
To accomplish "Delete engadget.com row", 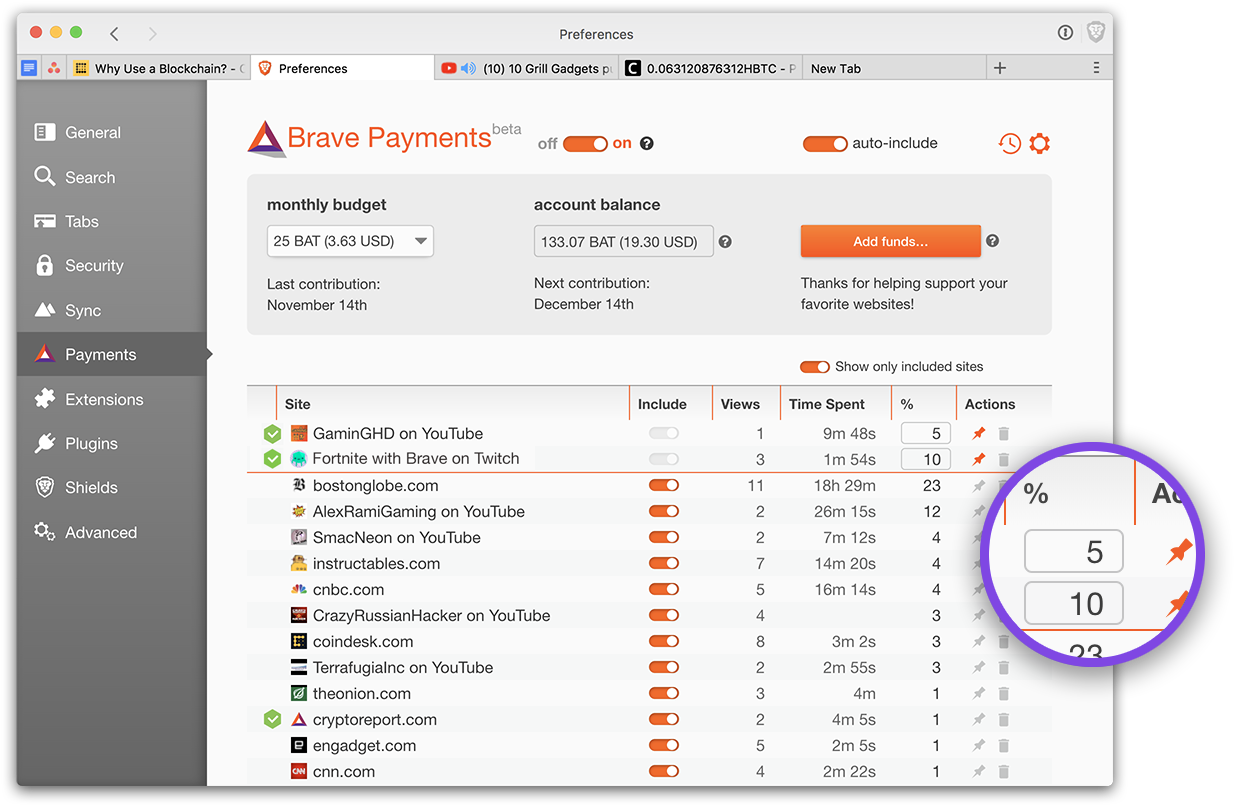I will tap(1004, 745).
